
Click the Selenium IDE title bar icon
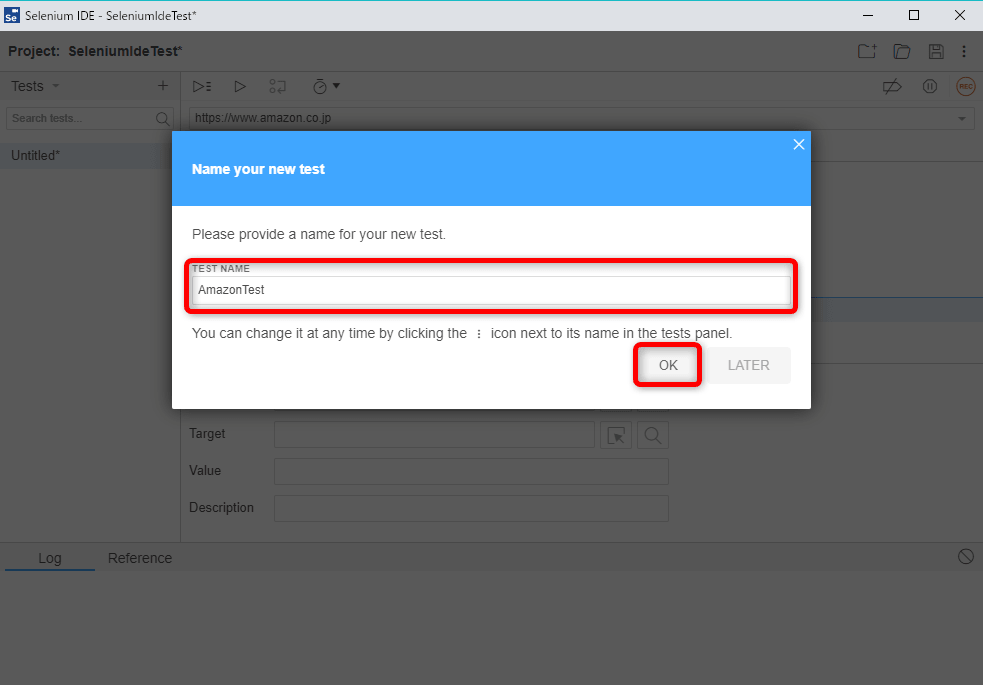click(12, 16)
